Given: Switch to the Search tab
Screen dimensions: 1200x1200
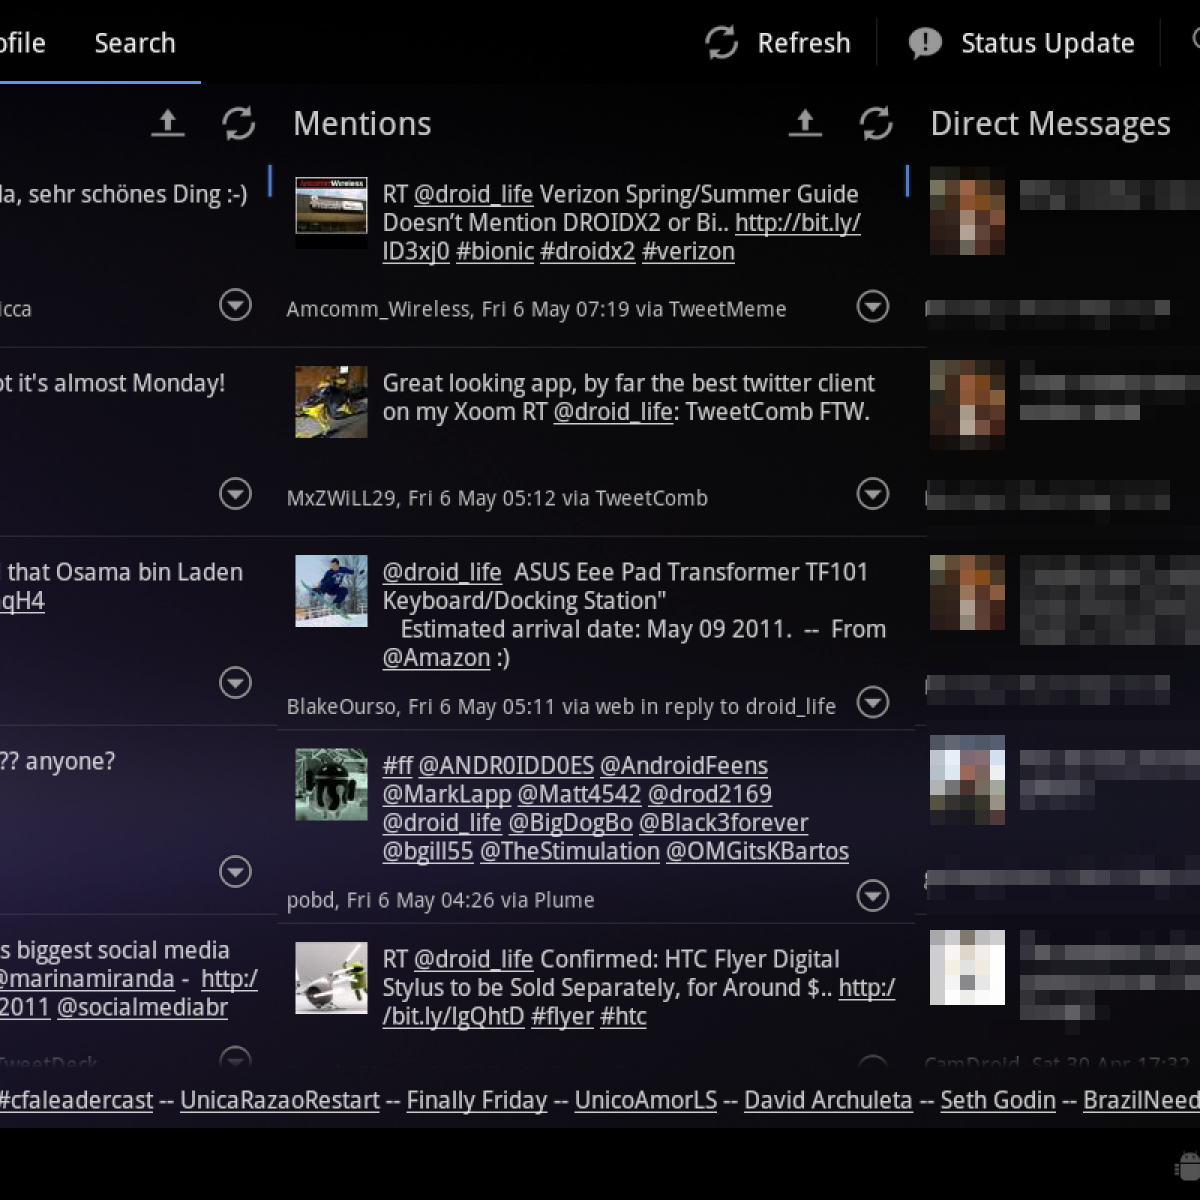Looking at the screenshot, I should click(135, 43).
